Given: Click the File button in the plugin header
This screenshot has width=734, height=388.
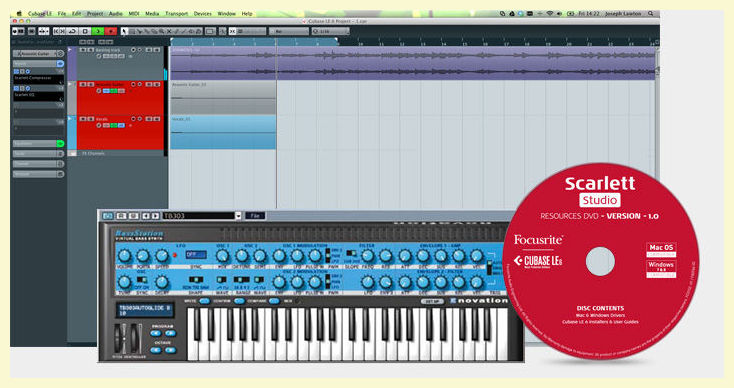Looking at the screenshot, I should 255,215.
